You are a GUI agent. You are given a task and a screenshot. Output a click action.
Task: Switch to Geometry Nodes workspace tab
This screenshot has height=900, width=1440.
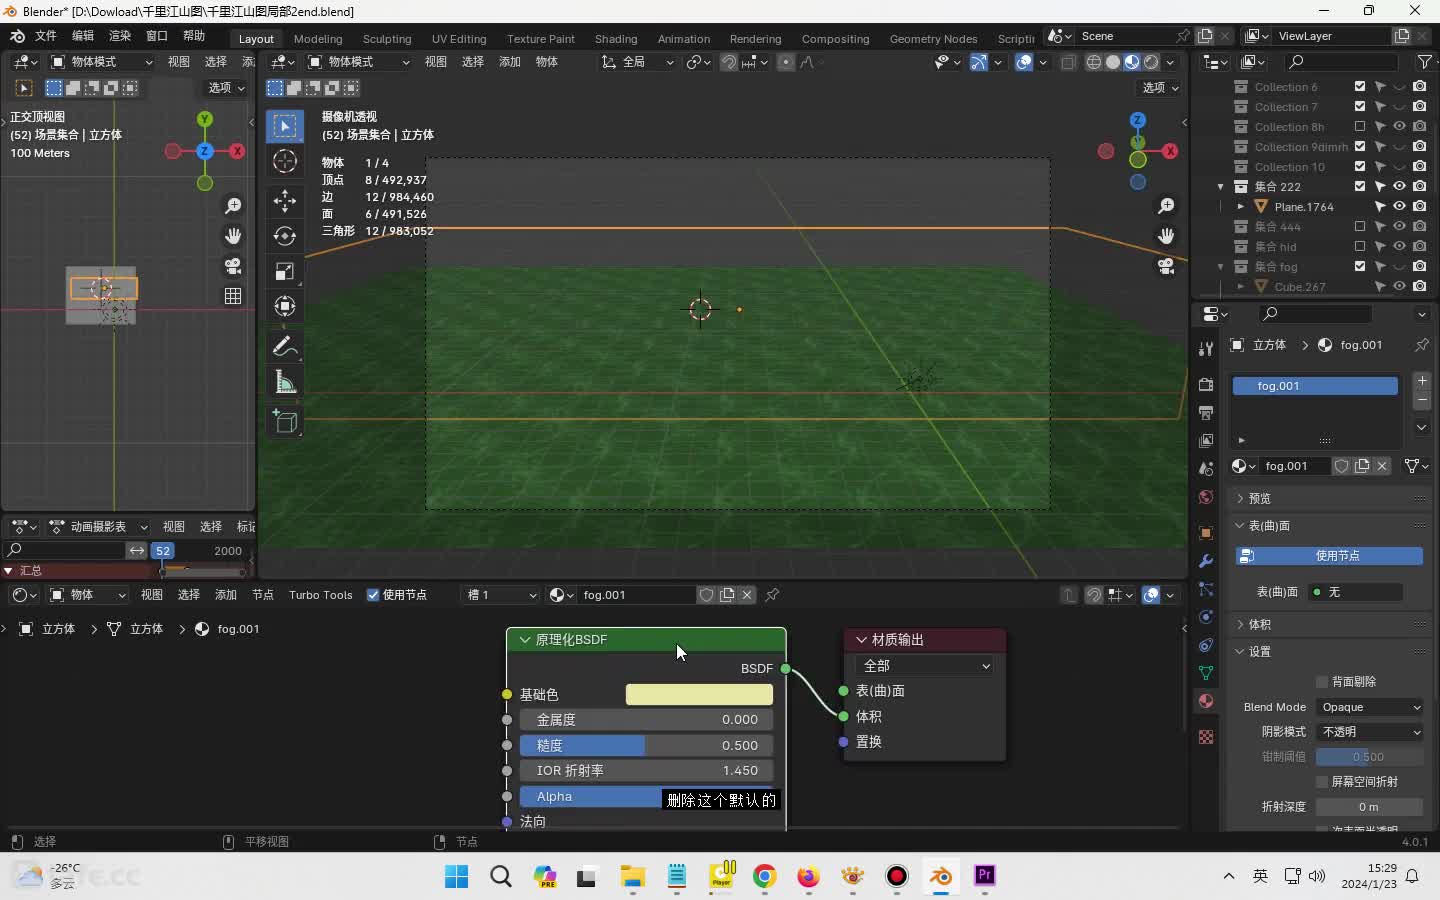(x=933, y=39)
